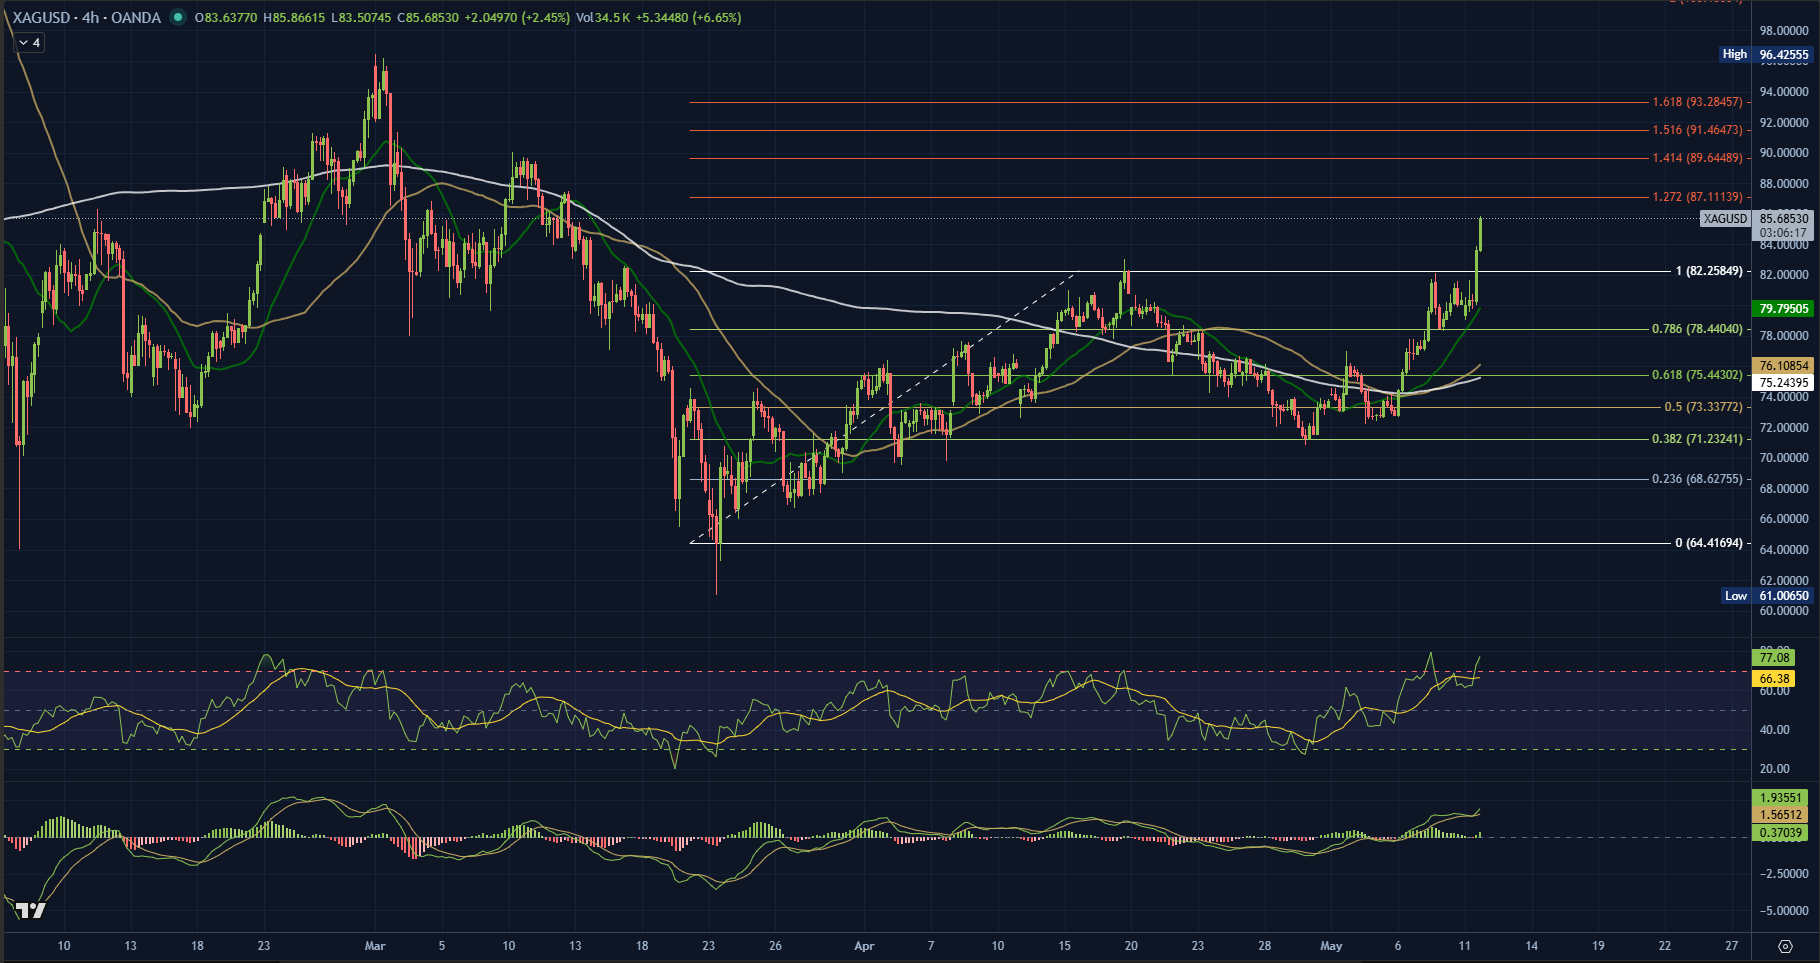Select Fib label 0.618 (75.44302)

tap(1697, 375)
